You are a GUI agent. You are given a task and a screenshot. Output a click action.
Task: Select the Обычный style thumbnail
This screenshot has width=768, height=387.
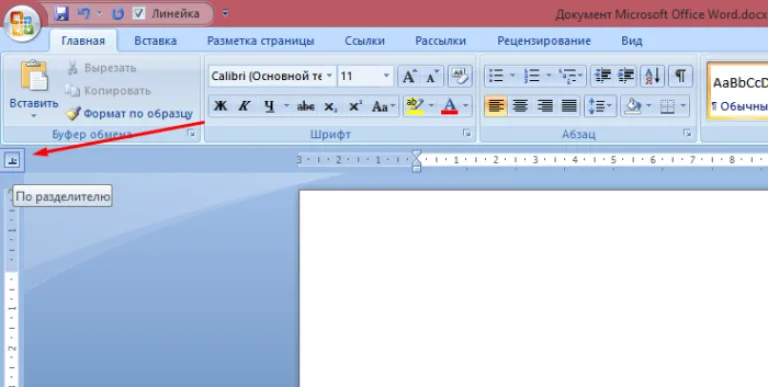tap(738, 92)
